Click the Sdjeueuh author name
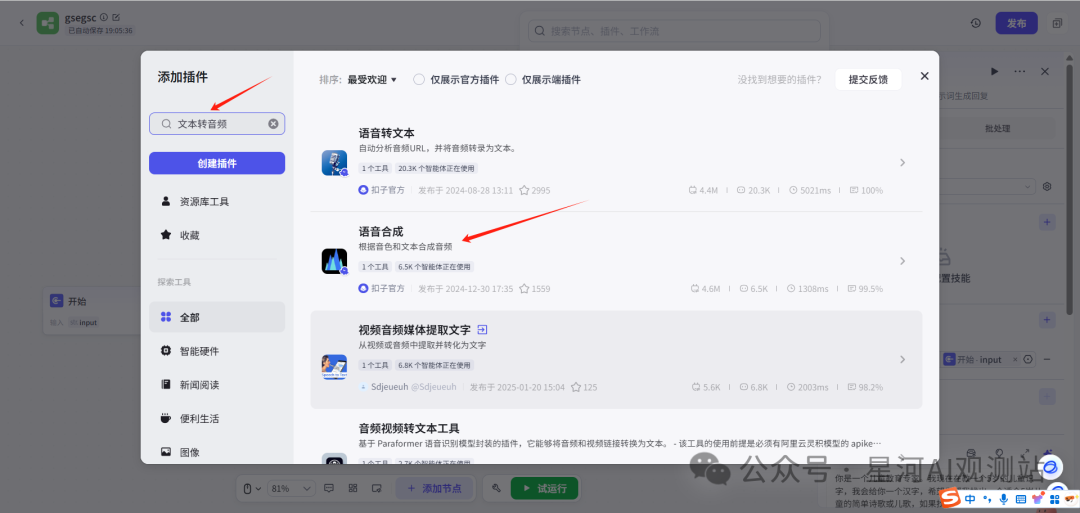Screen dimensions: 1080x513 point(389,387)
